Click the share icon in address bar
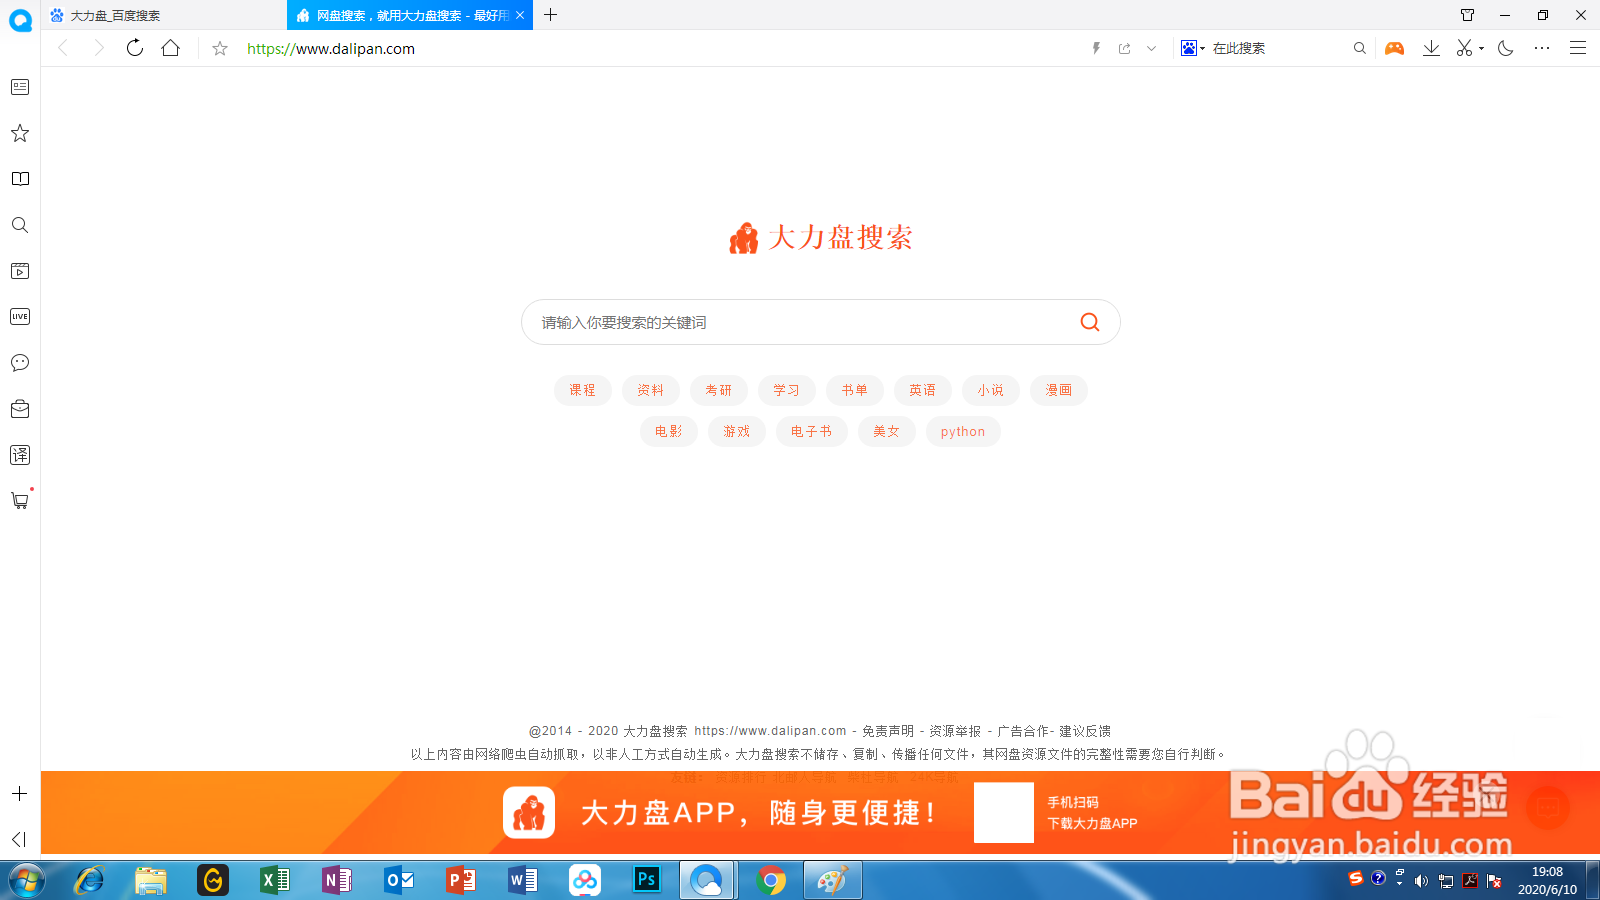The width and height of the screenshot is (1600, 900). click(1125, 48)
